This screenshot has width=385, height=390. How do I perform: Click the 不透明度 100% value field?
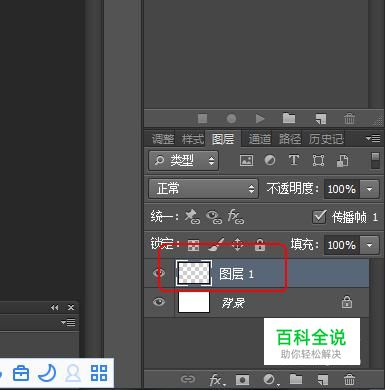342,189
